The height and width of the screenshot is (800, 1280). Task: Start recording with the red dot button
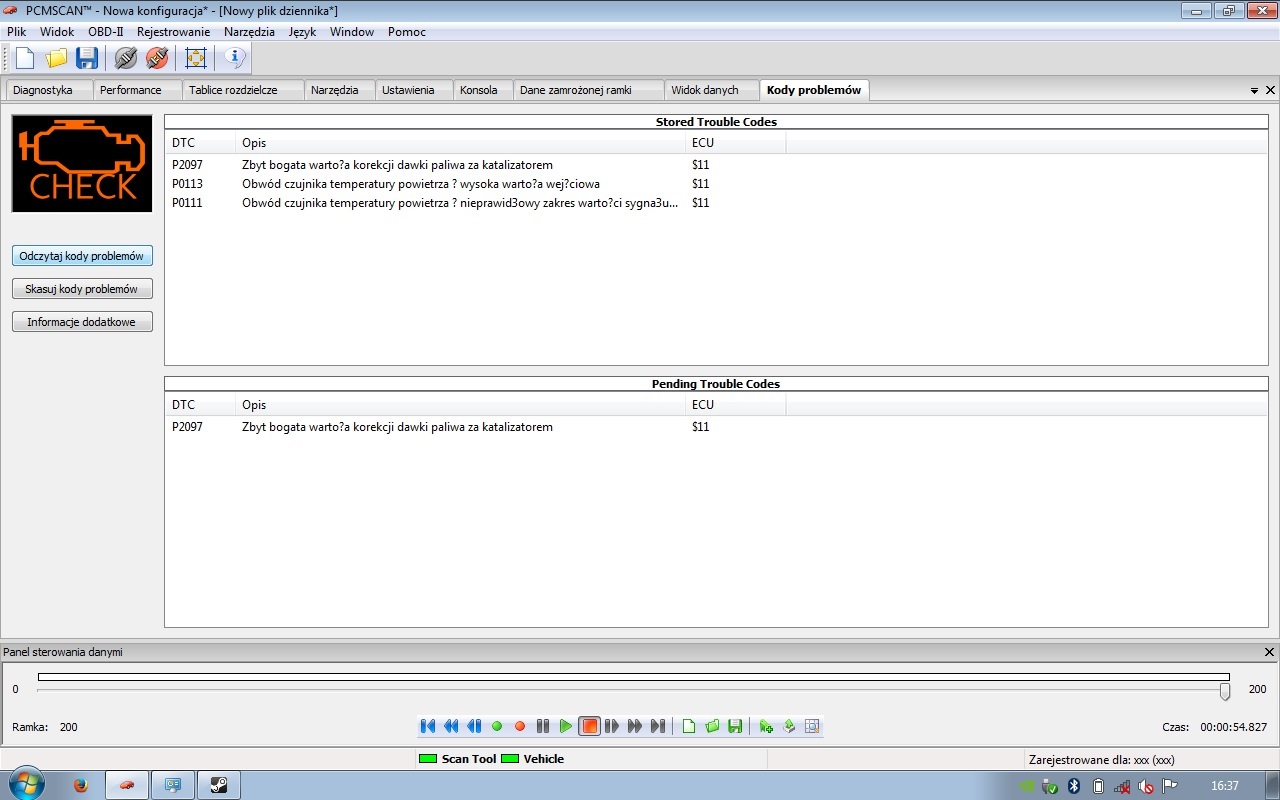coord(520,726)
